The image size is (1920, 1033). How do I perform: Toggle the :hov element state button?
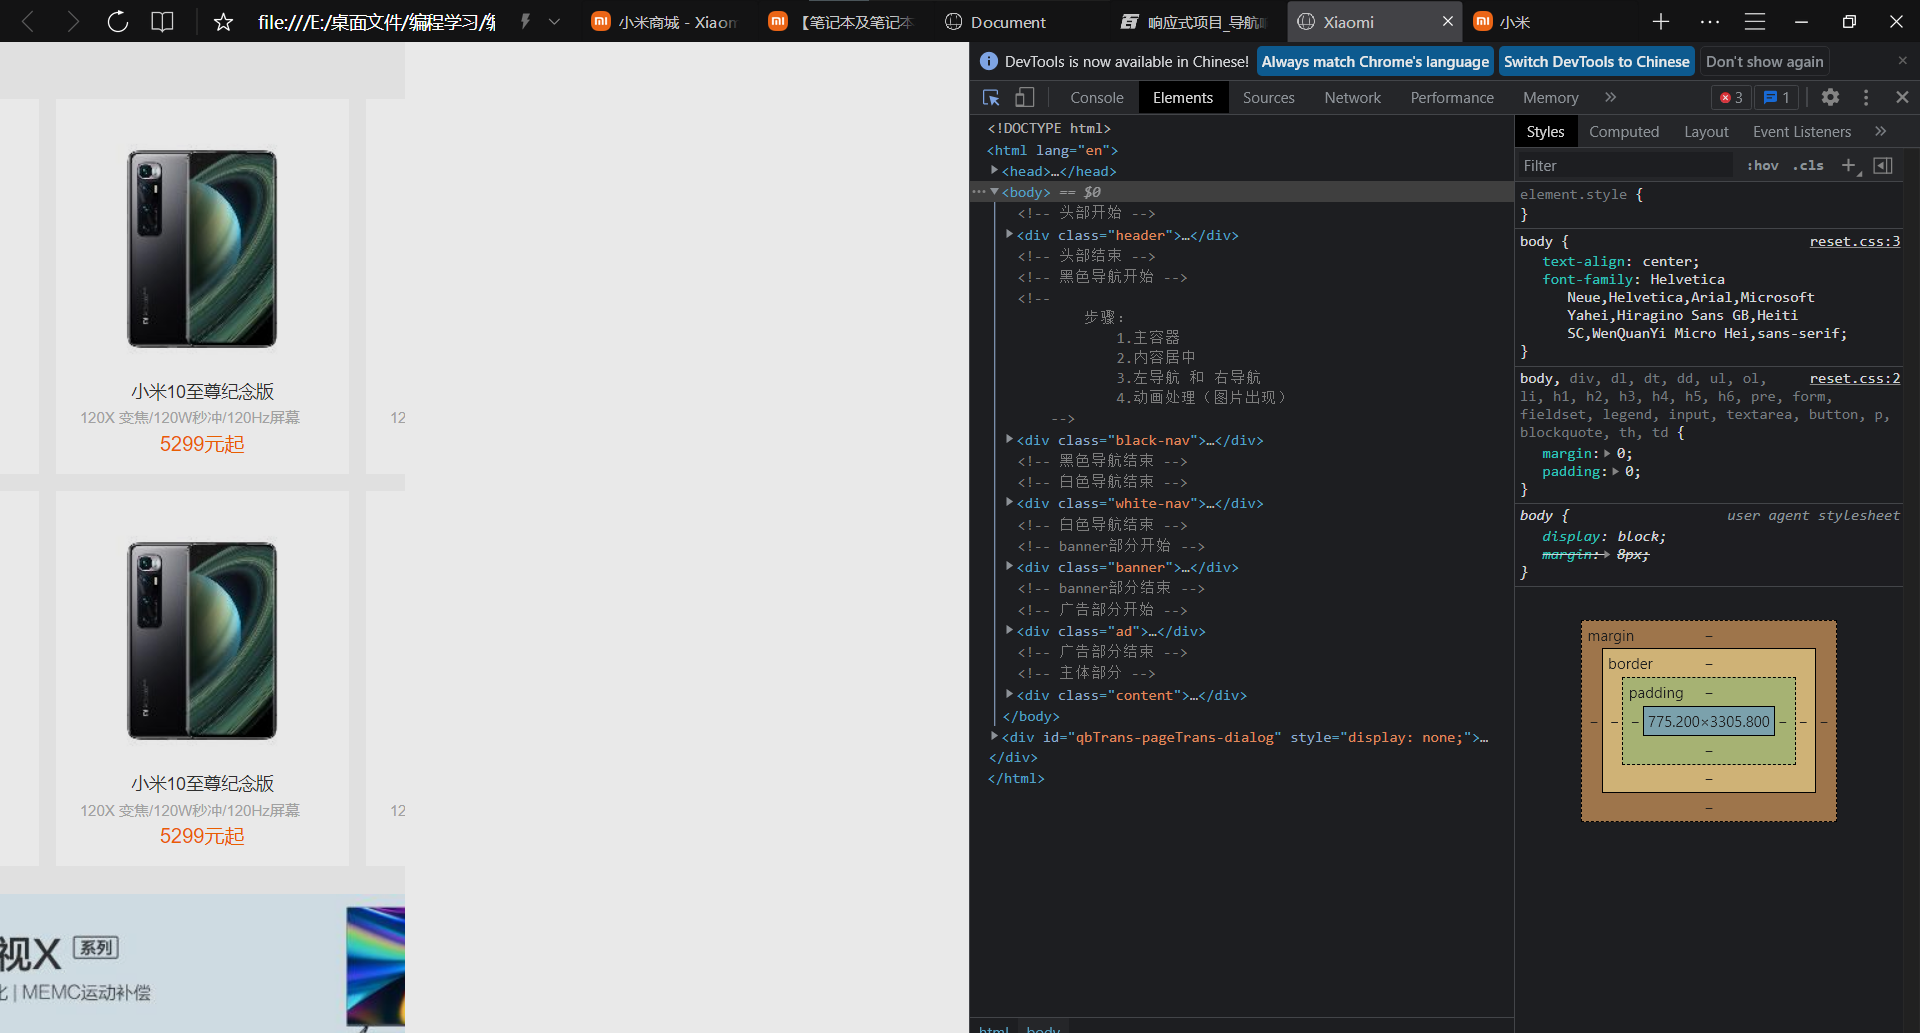(1762, 165)
